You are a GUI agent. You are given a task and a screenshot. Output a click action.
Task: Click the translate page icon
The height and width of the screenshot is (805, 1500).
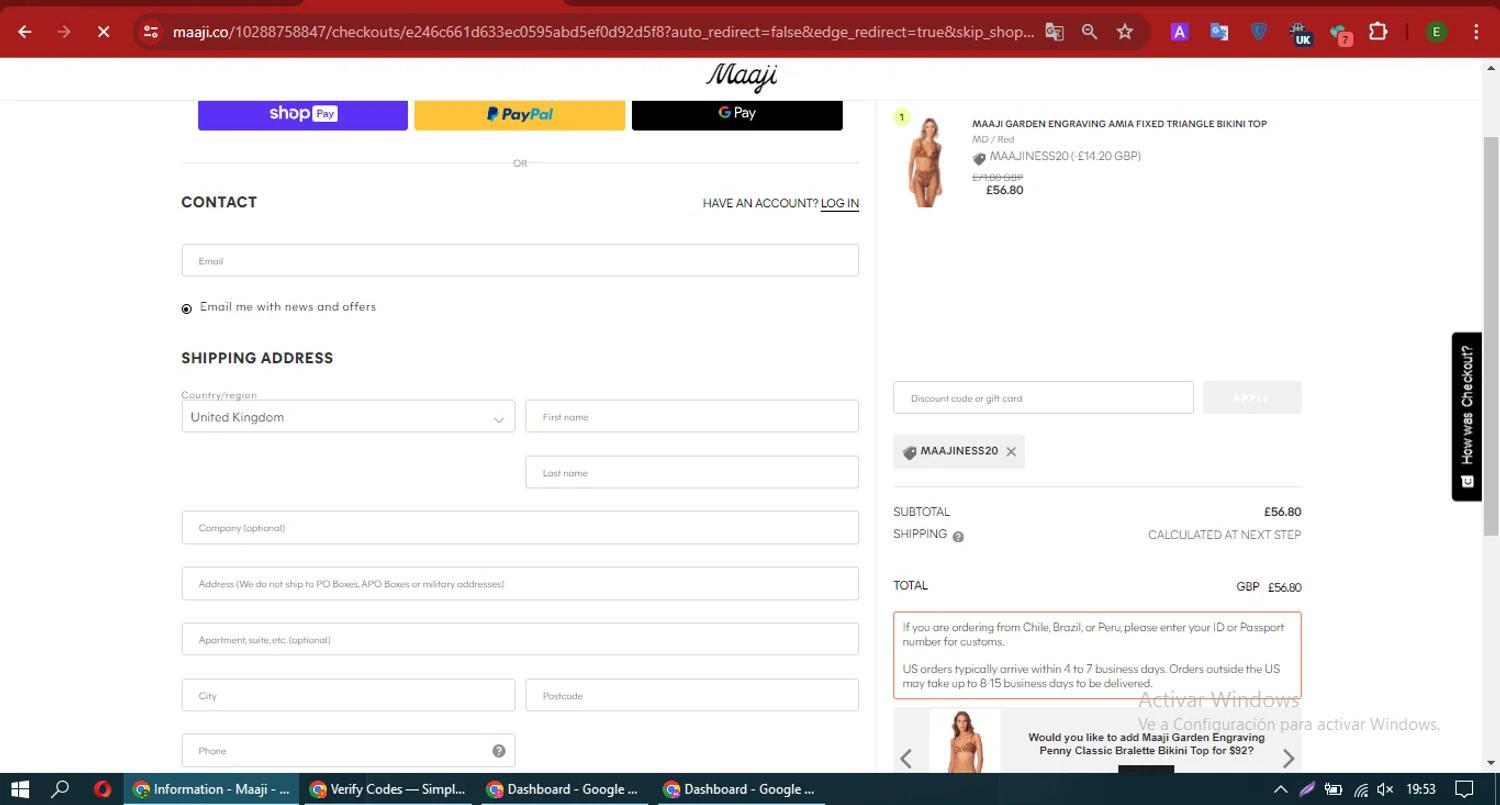tap(1054, 32)
